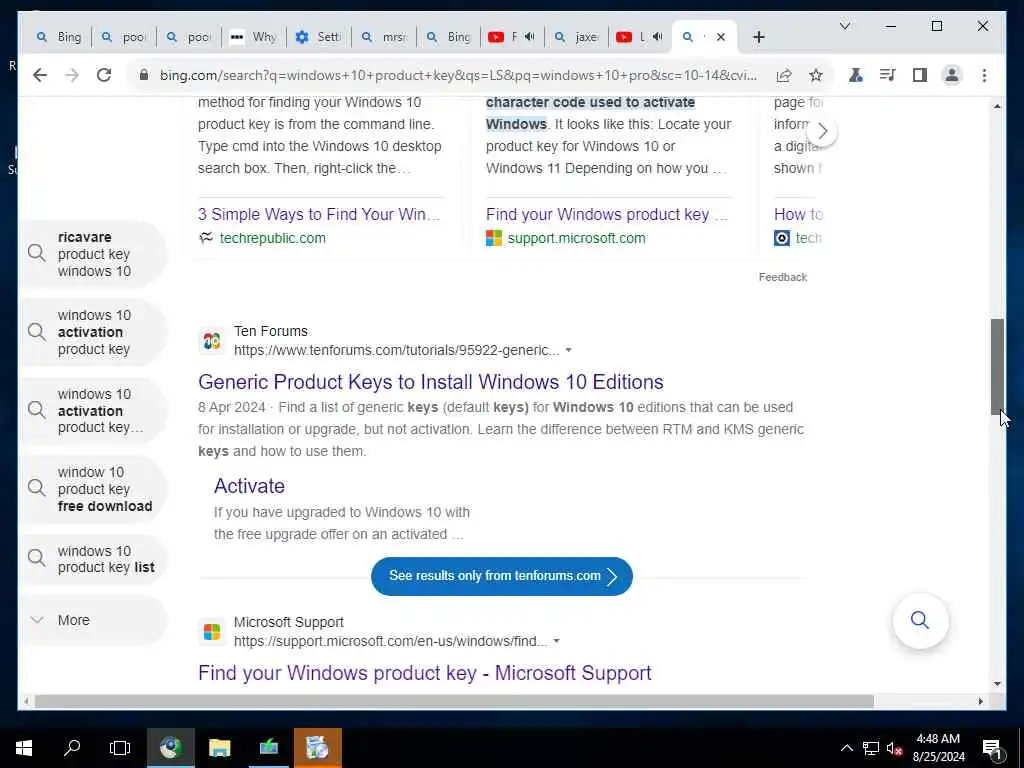Toggle the browser side panel
Viewport: 1024px width, 768px height.
920,75
